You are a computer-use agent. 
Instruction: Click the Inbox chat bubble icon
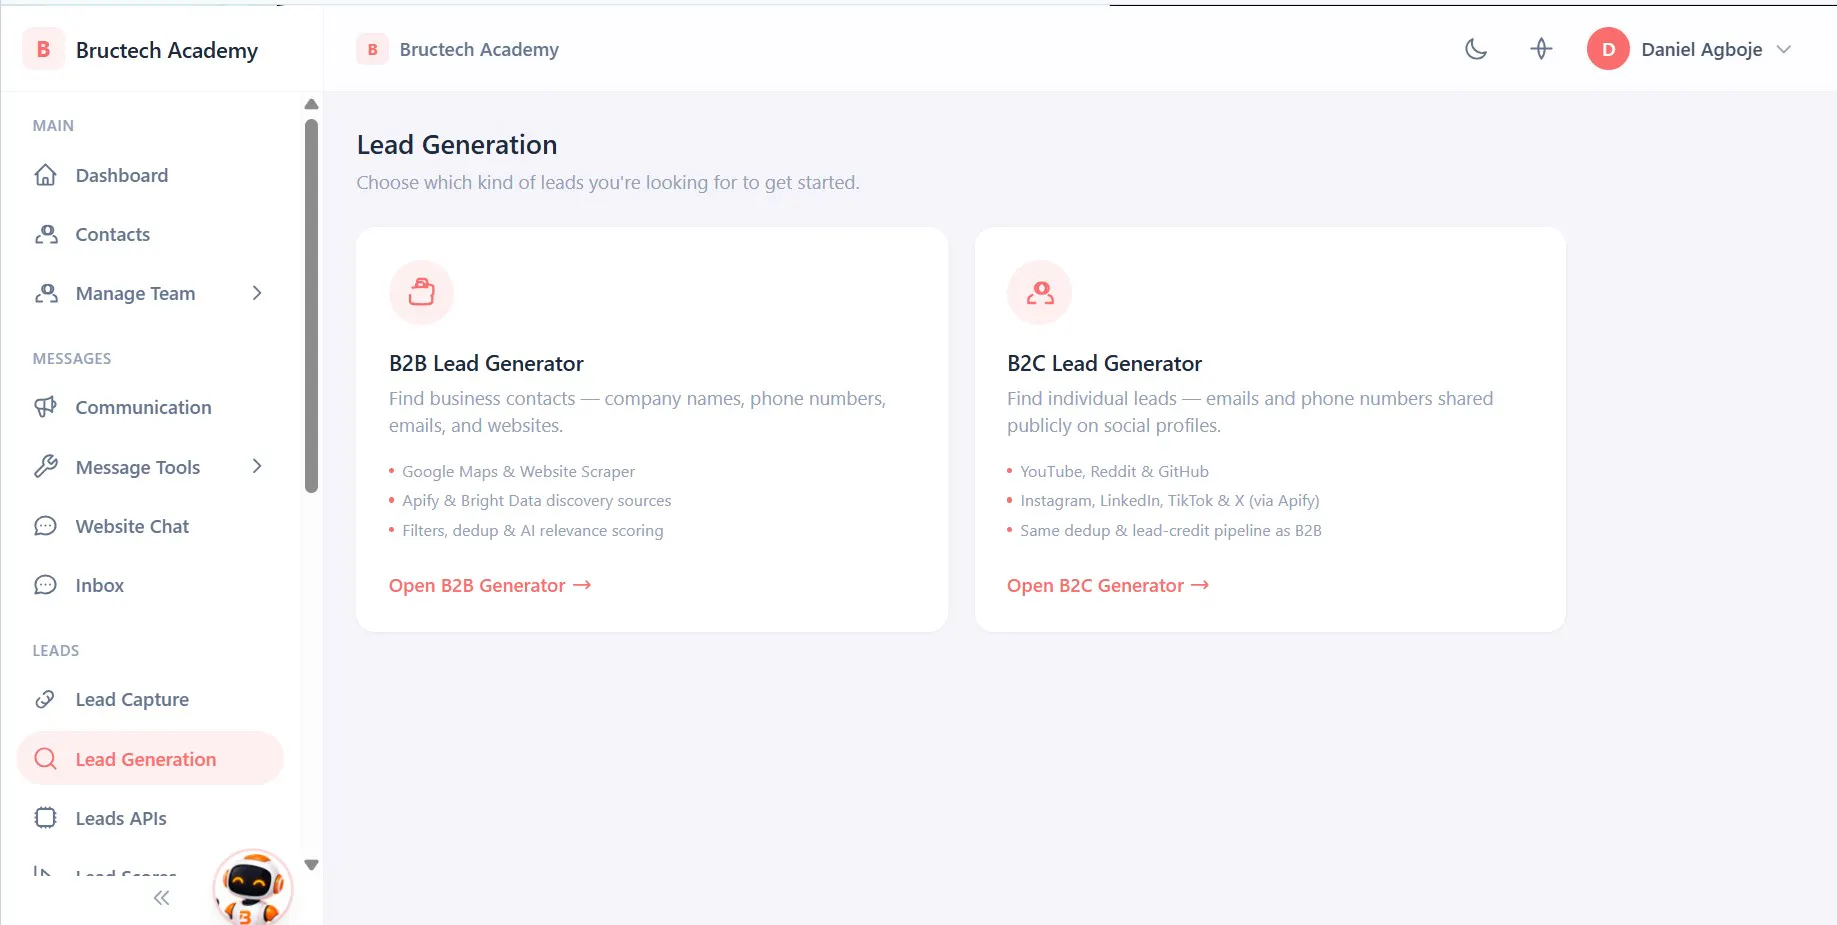tap(45, 585)
